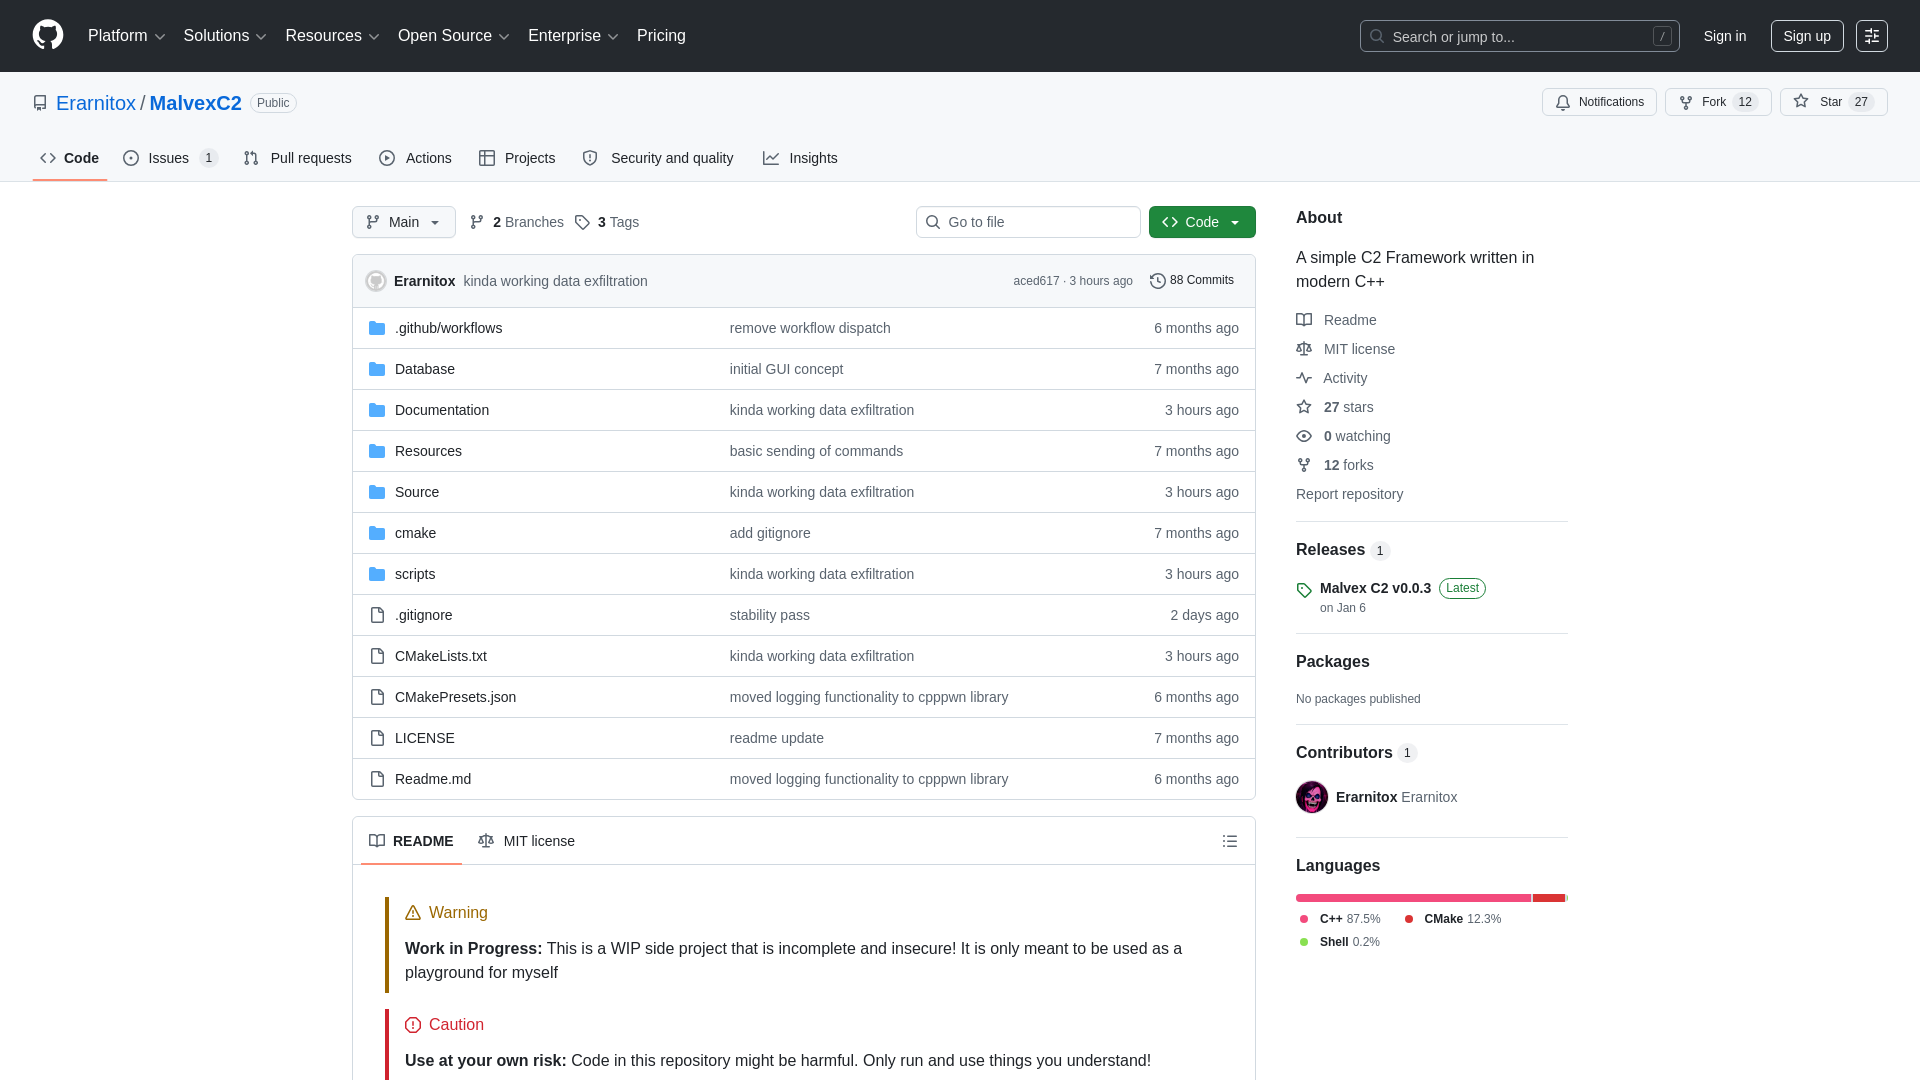Focus the Search or jump to field
Viewport: 1920px width, 1080px height.
(x=1519, y=36)
